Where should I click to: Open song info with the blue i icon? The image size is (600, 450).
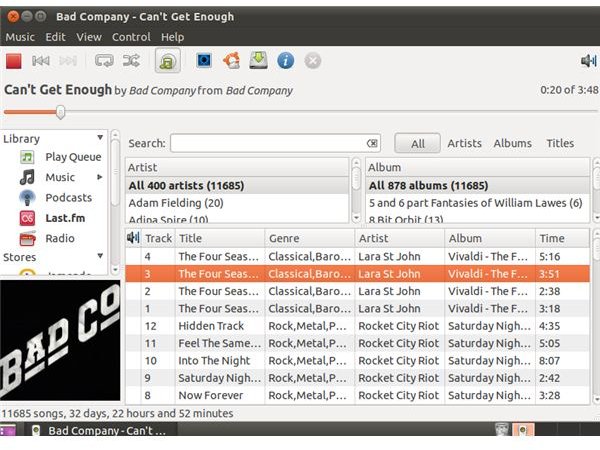point(285,61)
